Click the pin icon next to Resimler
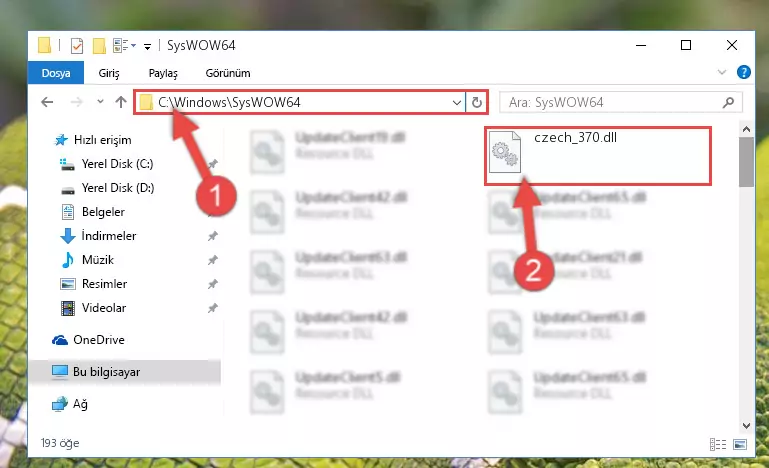Screen dimensions: 769x468 click(x=212, y=285)
